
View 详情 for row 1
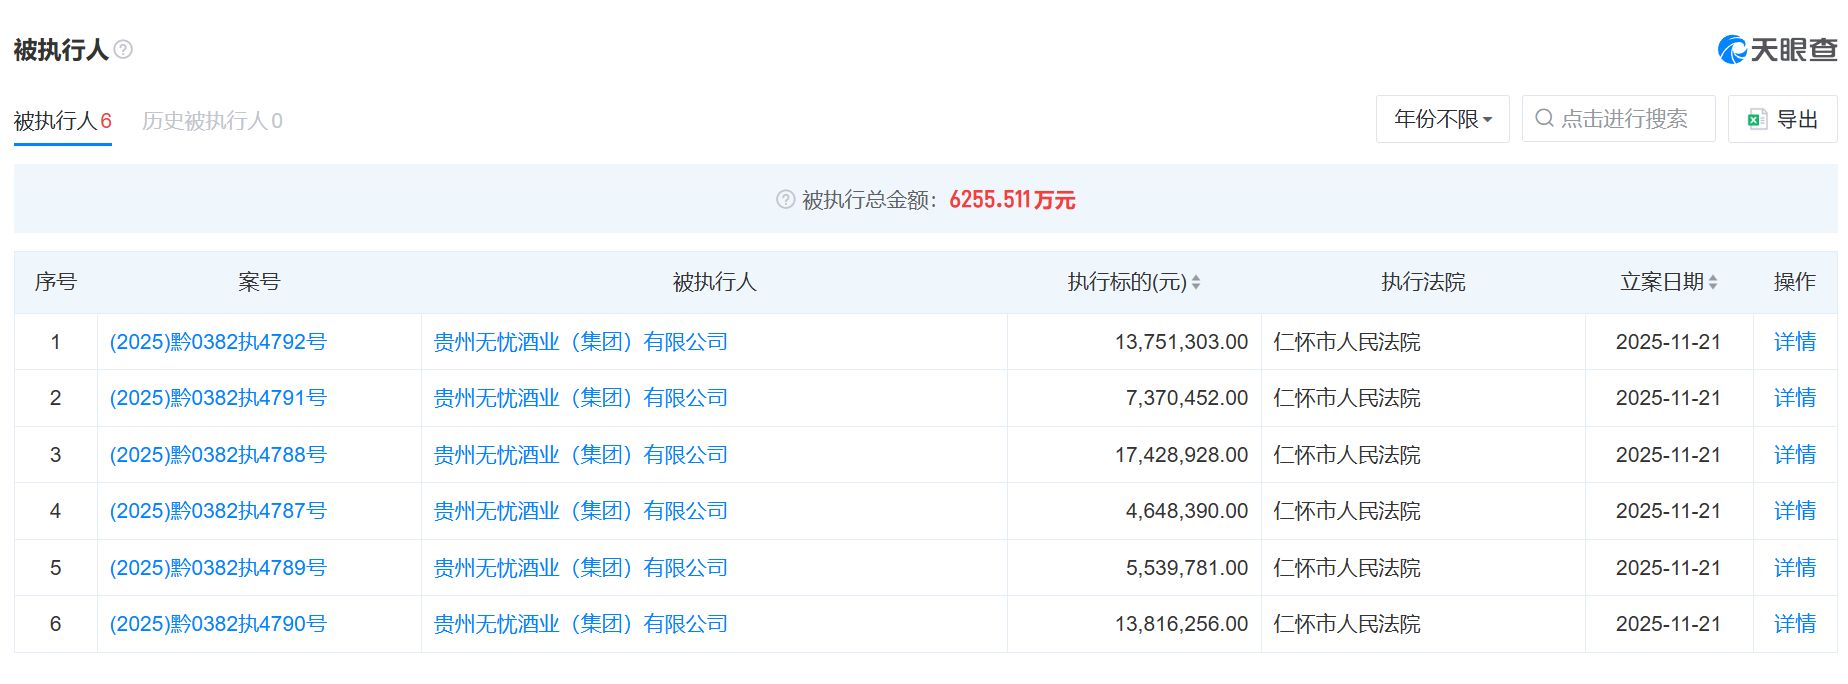pos(1794,342)
